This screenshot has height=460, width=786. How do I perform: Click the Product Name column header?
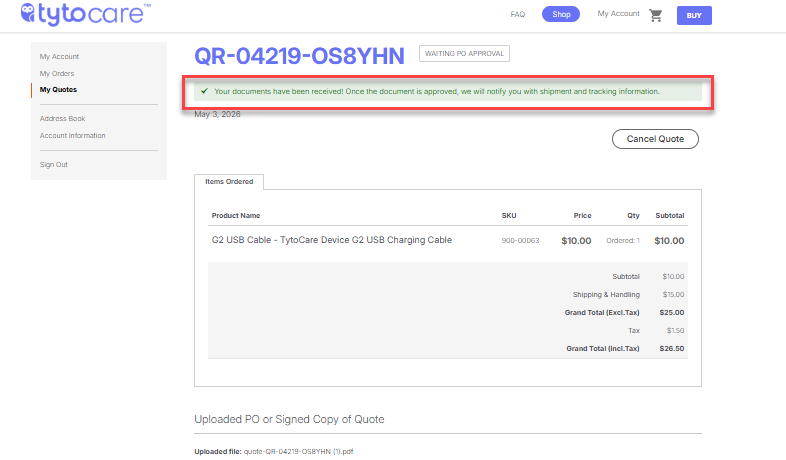(236, 215)
